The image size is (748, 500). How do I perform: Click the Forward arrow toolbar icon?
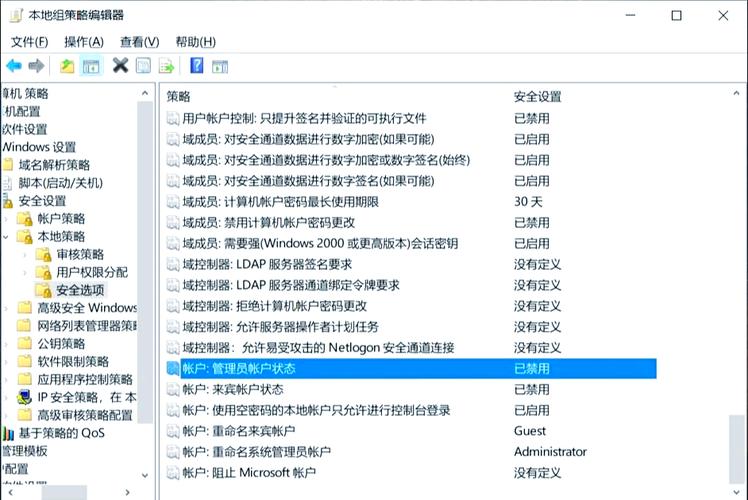tap(36, 65)
